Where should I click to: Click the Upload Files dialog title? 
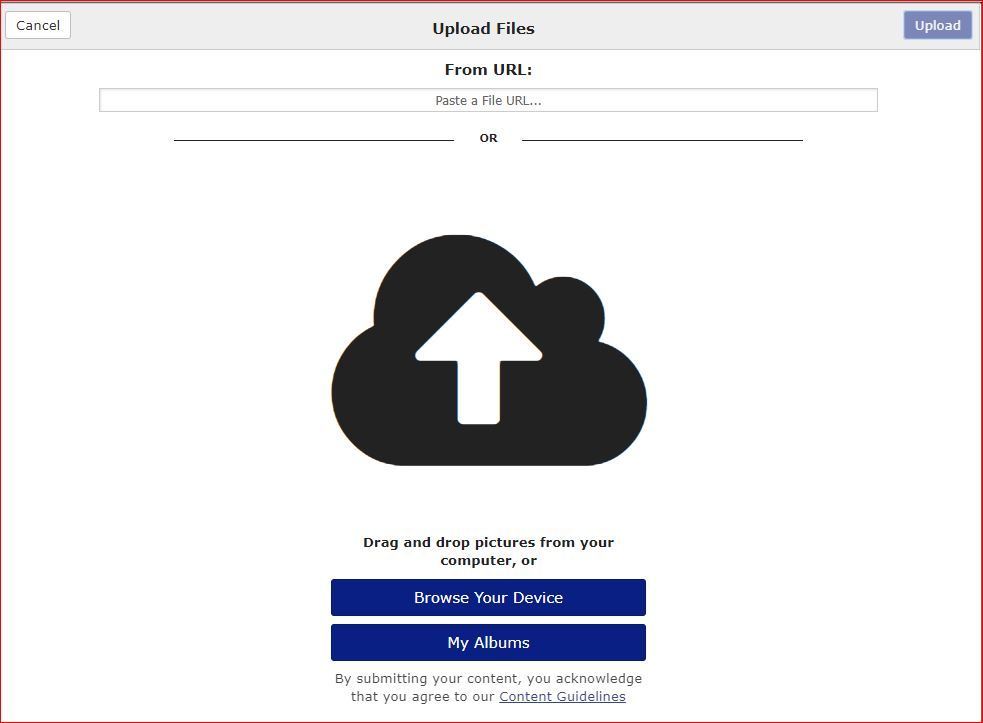(483, 28)
